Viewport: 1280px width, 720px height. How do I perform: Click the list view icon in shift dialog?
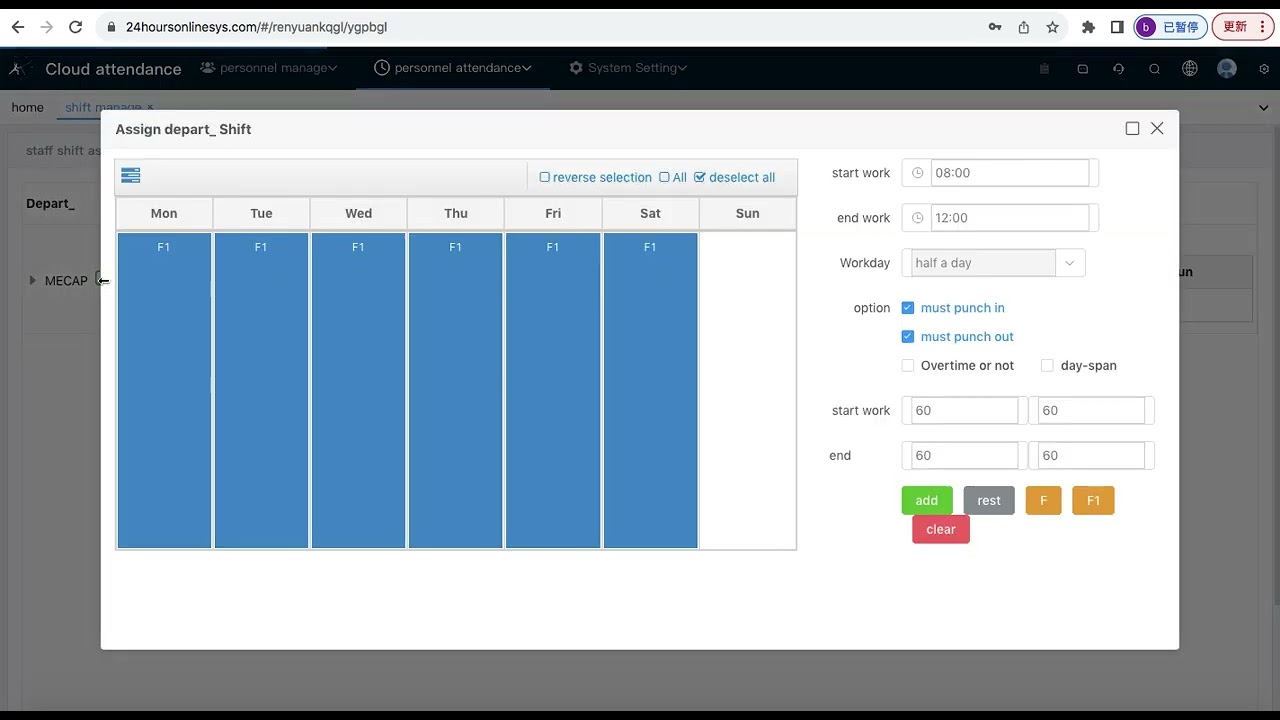point(131,175)
